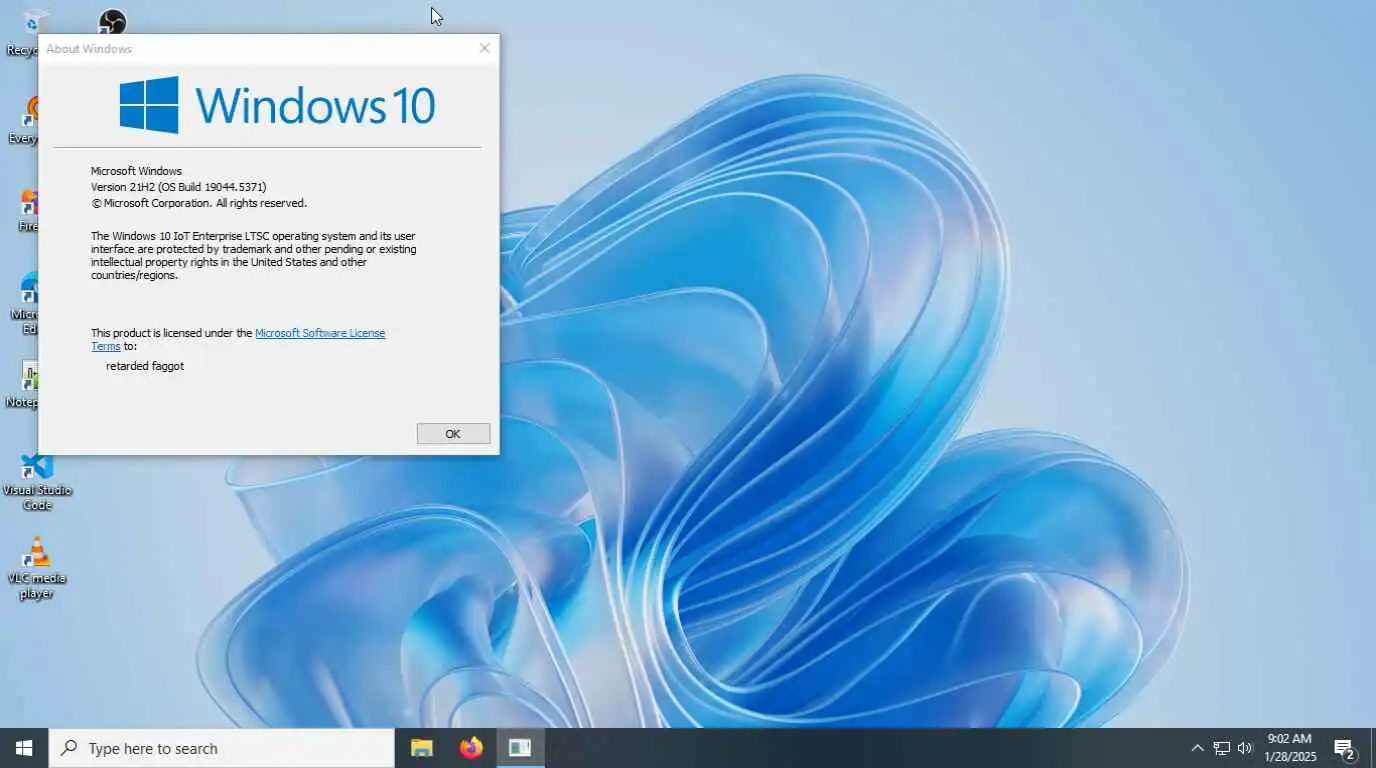The width and height of the screenshot is (1376, 768).
Task: Open the notifications action center icon
Action: (1345, 748)
